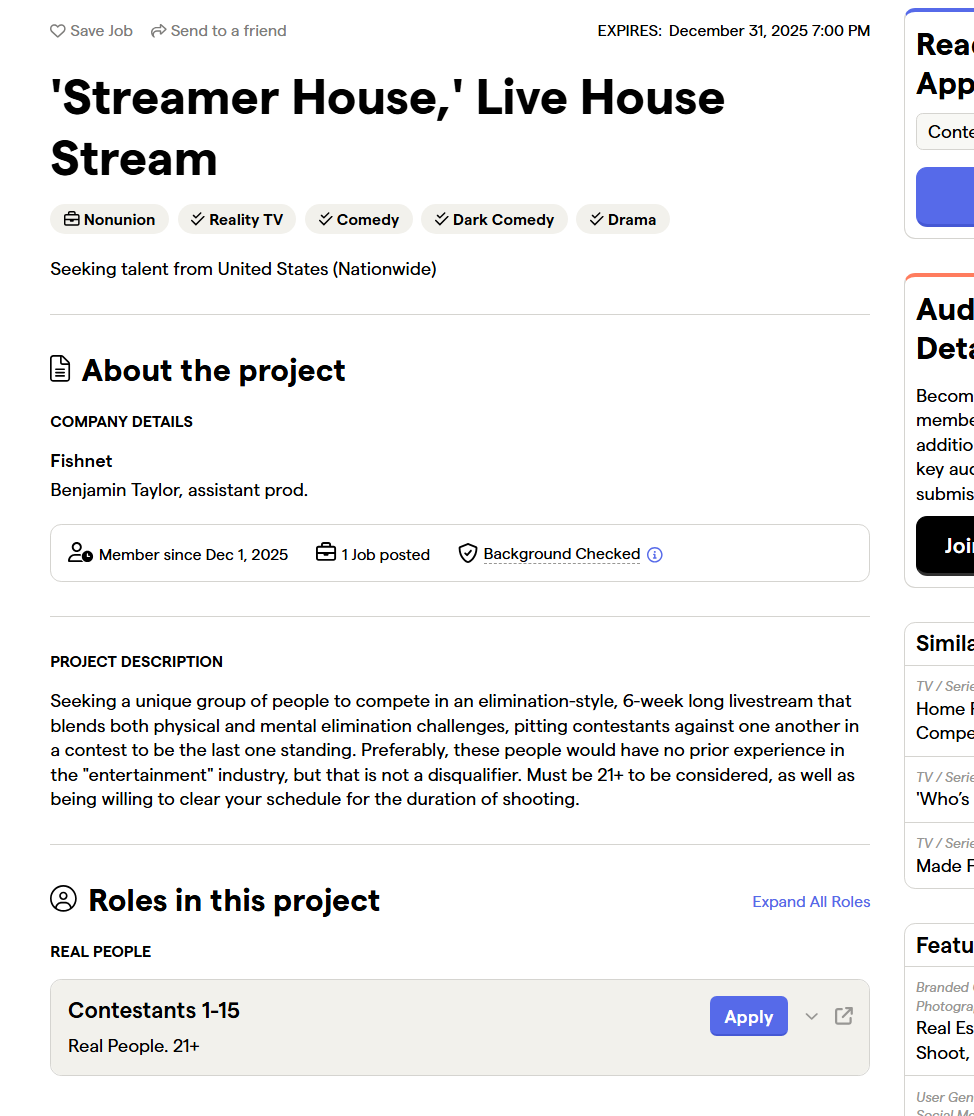Click the 'Real People. 21+' role description
The width and height of the screenshot is (974, 1116).
134,1046
